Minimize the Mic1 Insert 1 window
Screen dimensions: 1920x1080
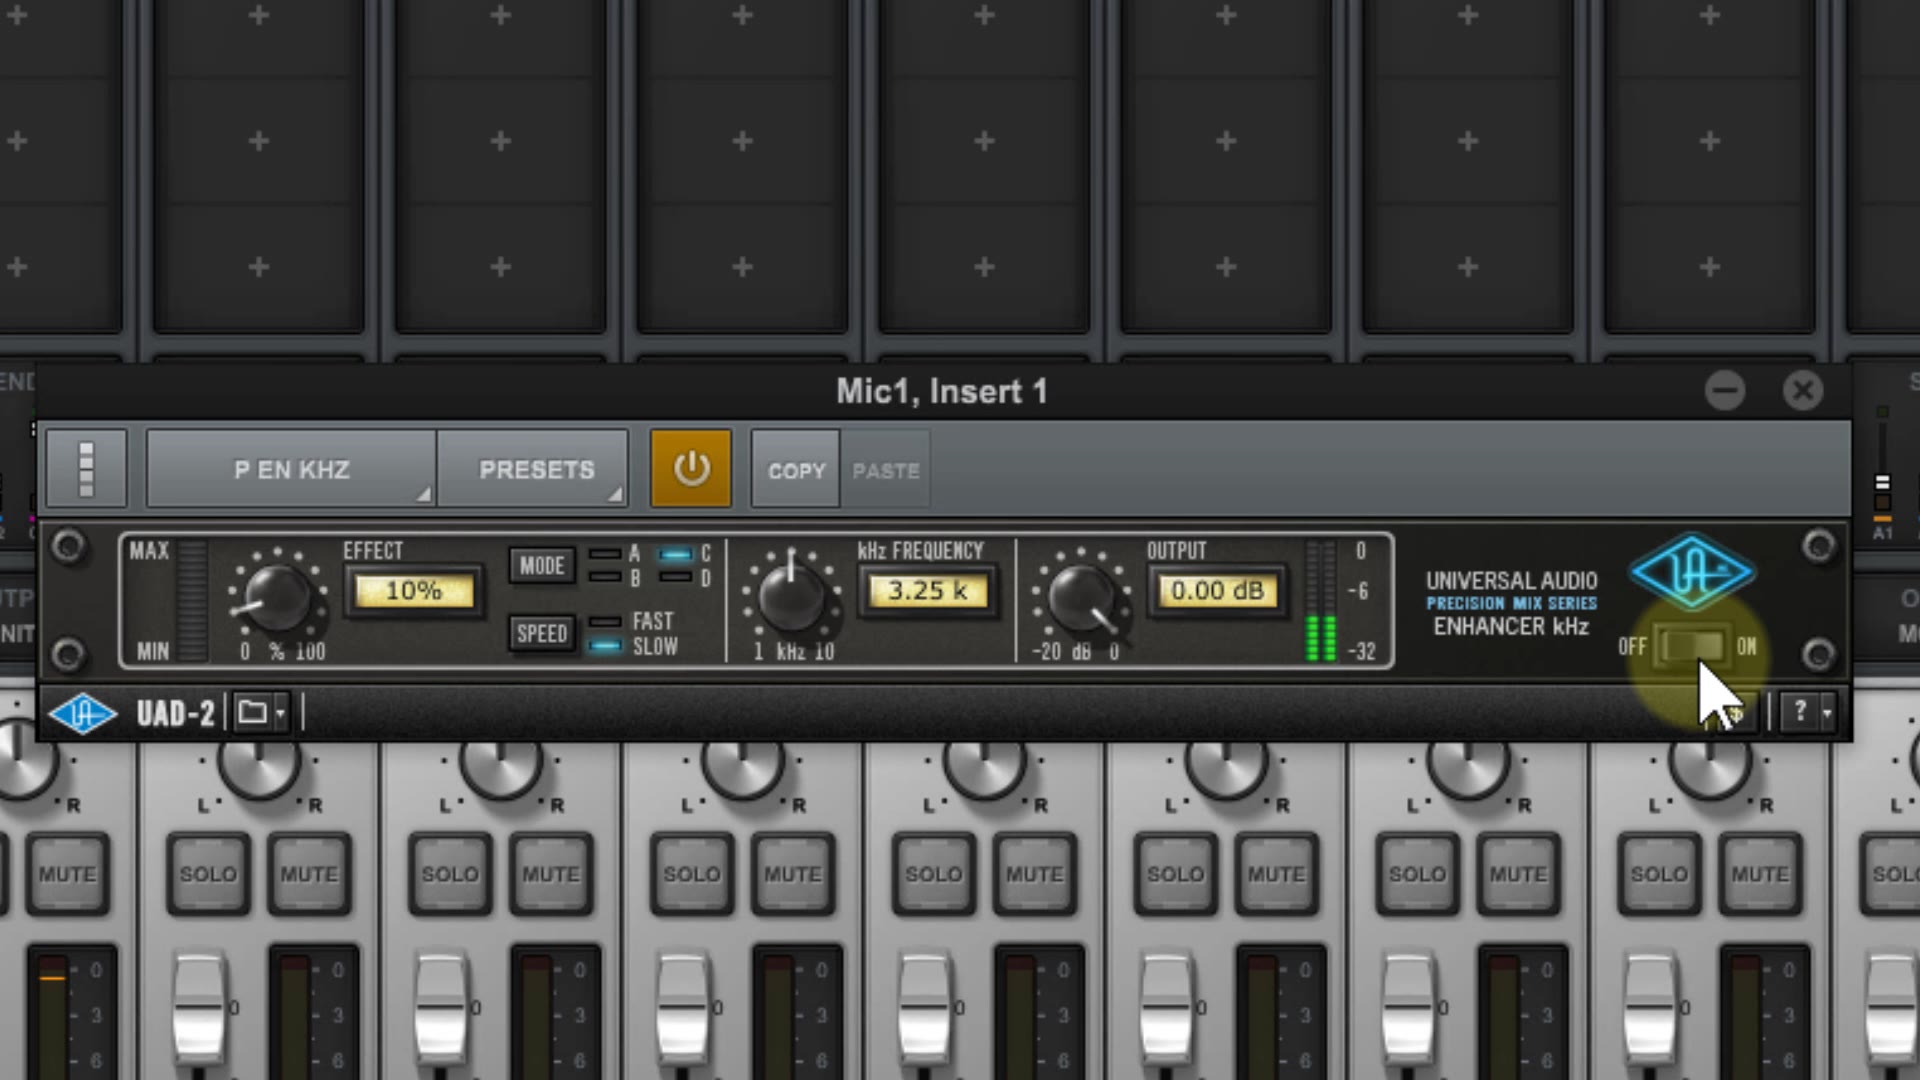[x=1725, y=391]
